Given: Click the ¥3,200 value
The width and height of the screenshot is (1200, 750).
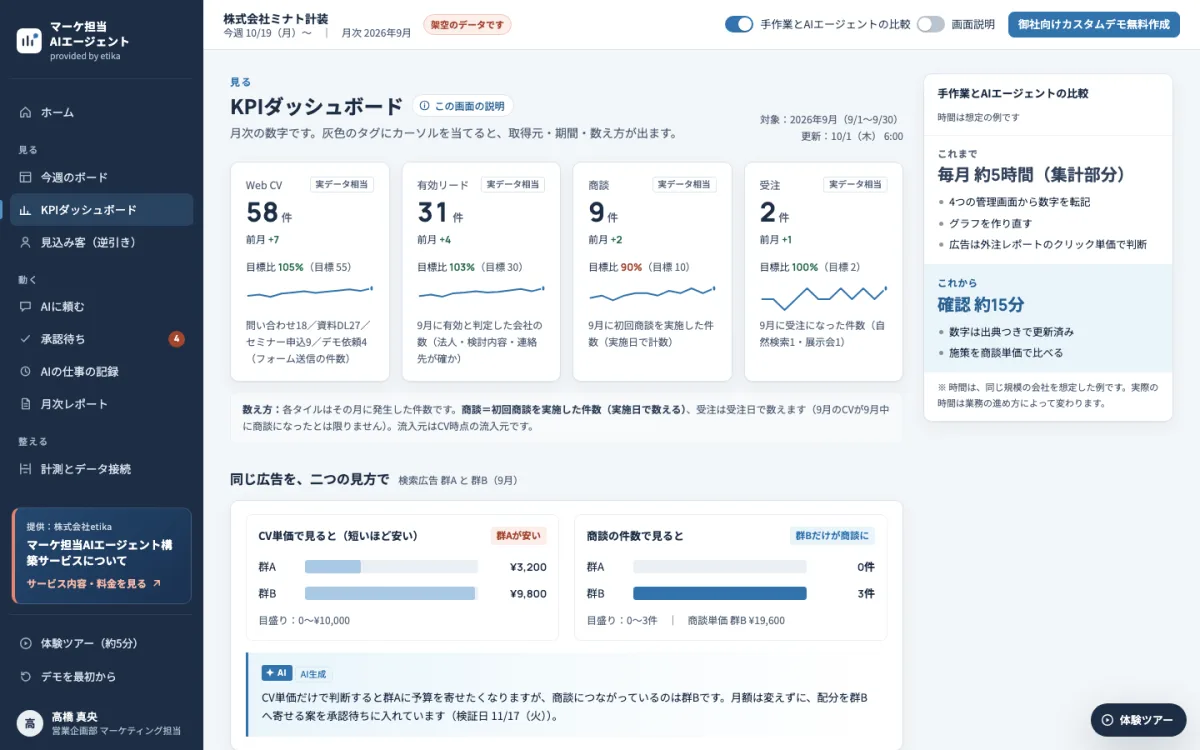Looking at the screenshot, I should pos(528,566).
